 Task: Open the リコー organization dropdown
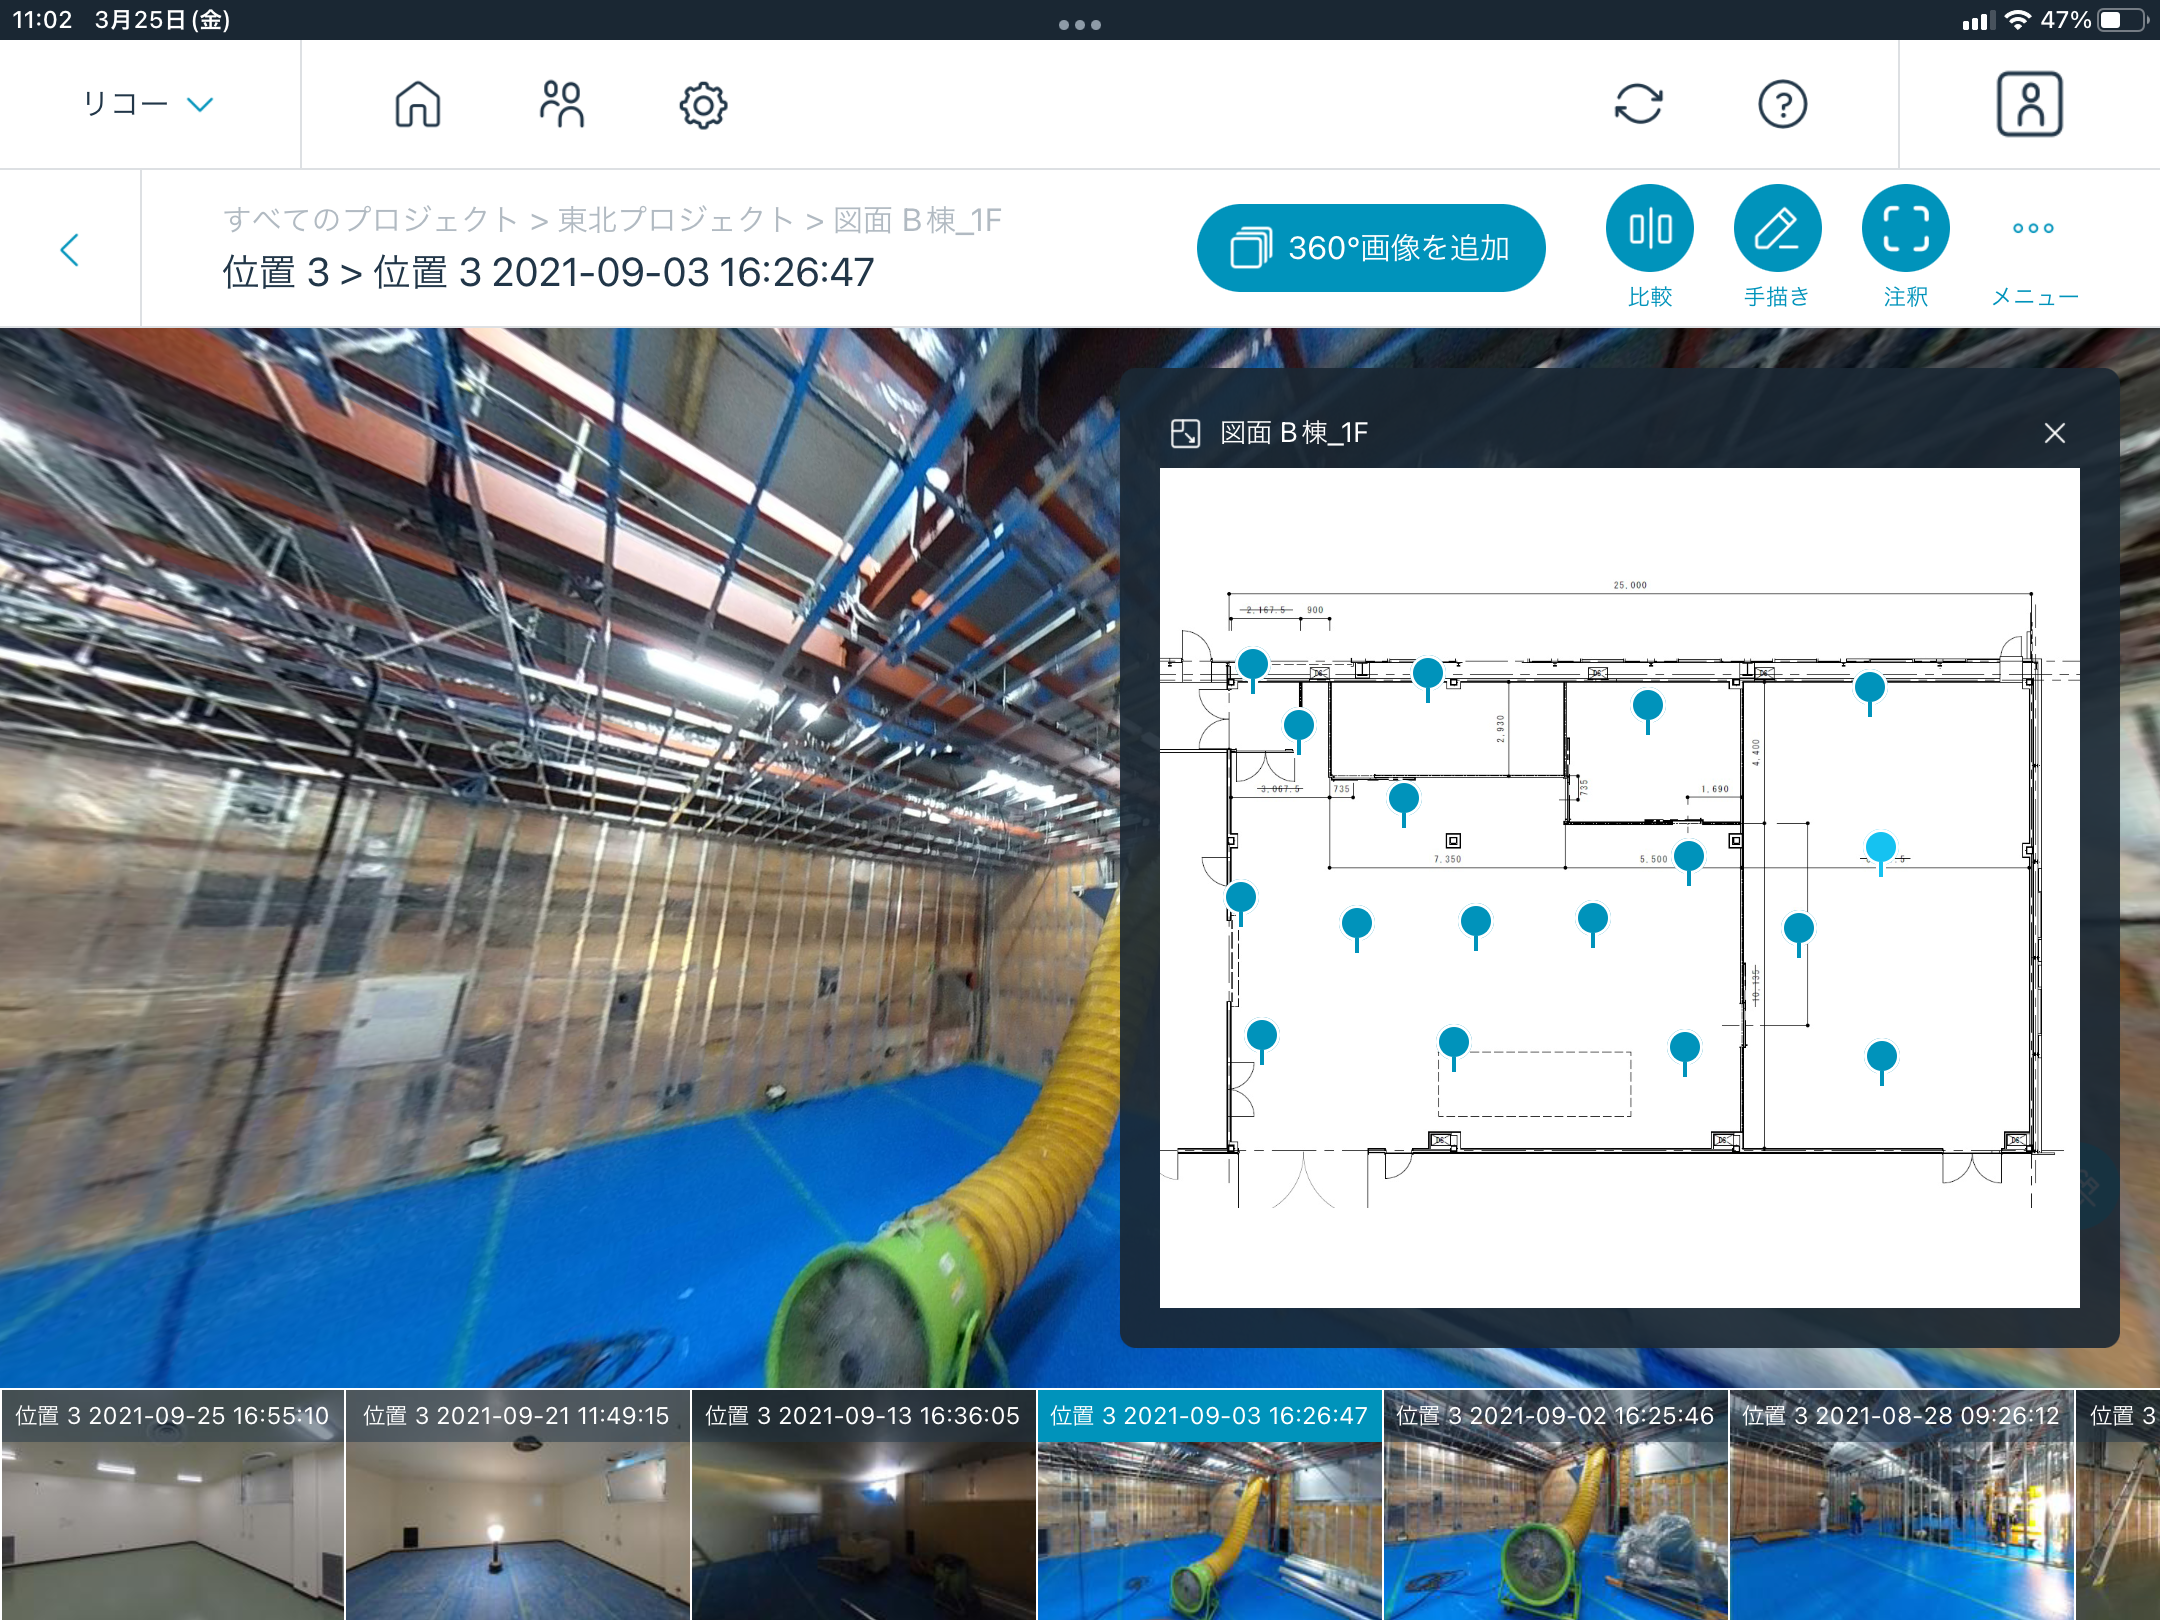148,104
